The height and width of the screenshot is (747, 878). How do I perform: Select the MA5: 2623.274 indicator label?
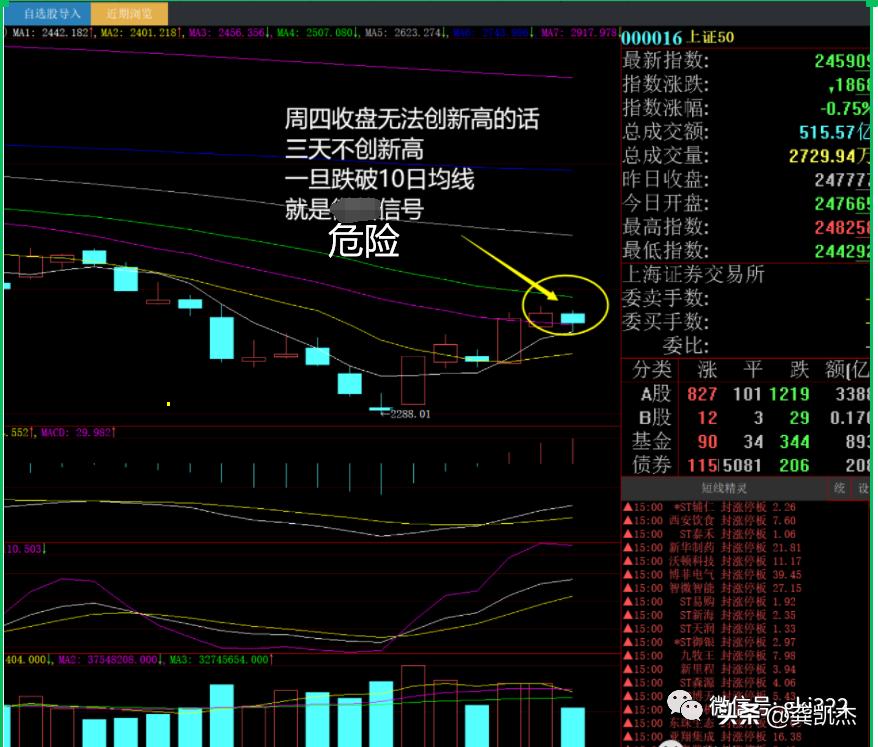(406, 33)
